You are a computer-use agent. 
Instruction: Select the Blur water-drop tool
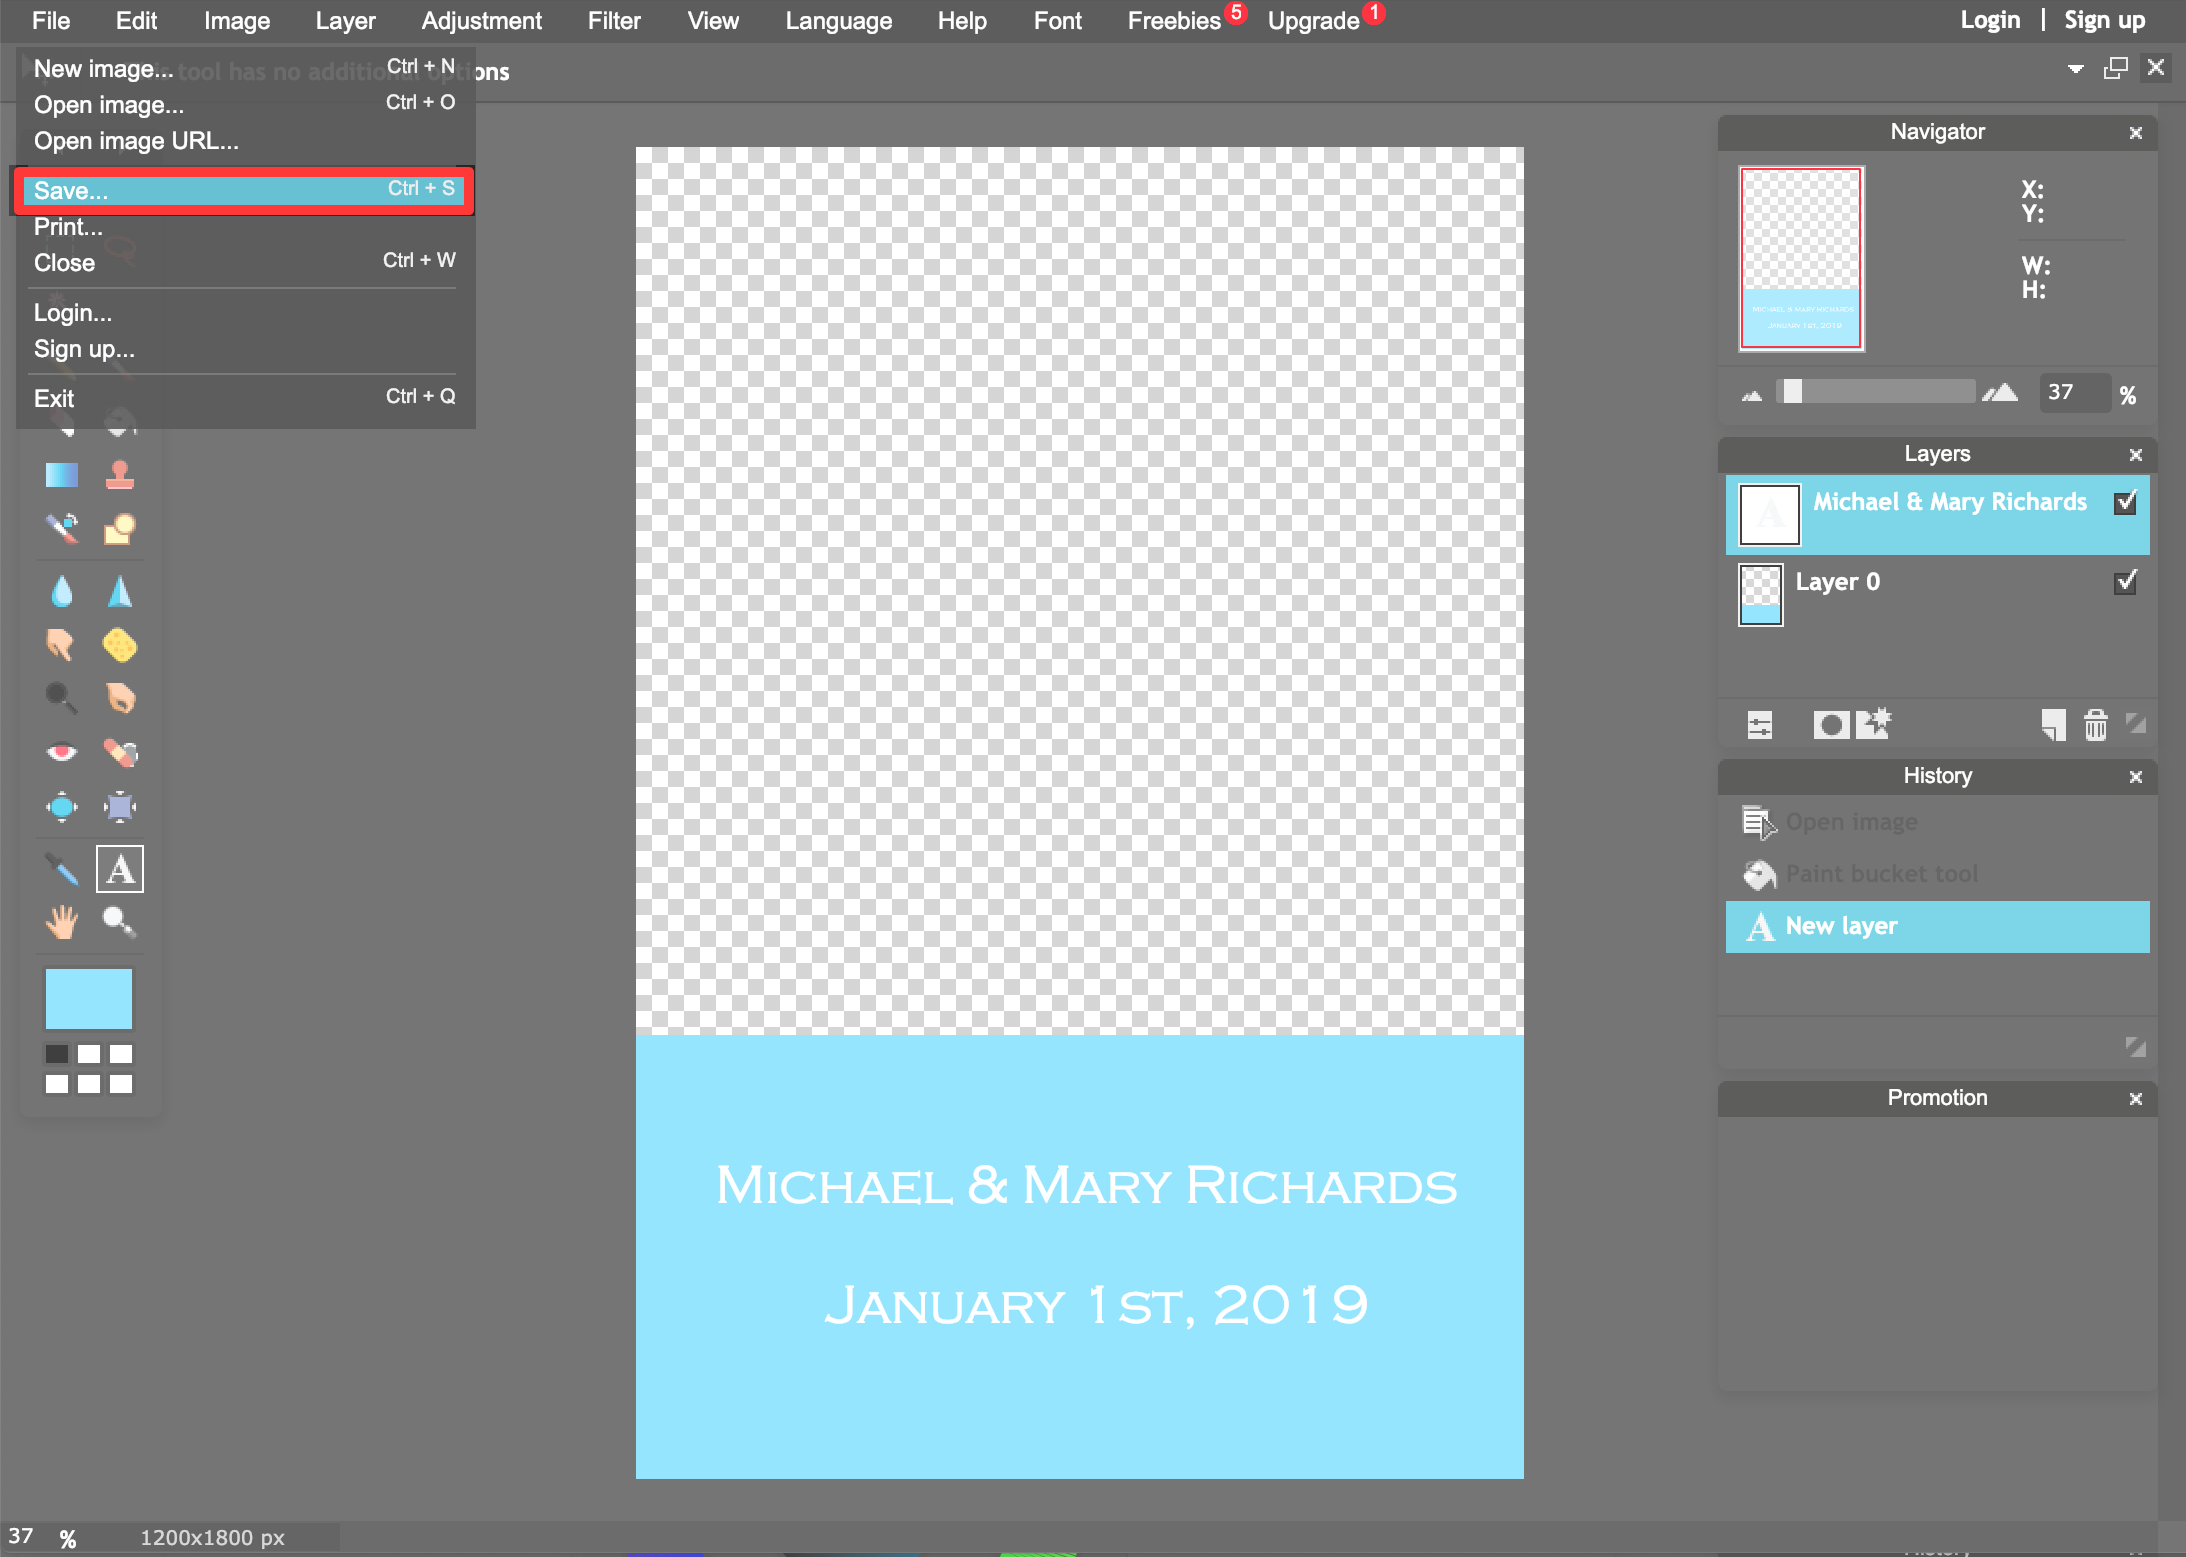point(61,591)
